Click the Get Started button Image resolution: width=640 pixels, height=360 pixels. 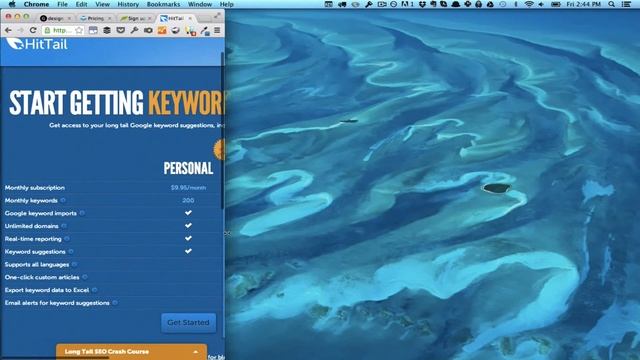tap(189, 322)
